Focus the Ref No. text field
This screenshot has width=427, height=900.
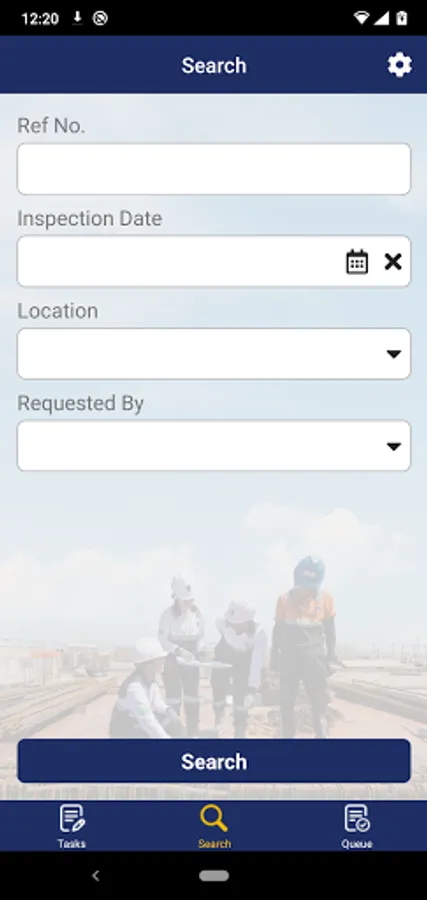[x=214, y=169]
